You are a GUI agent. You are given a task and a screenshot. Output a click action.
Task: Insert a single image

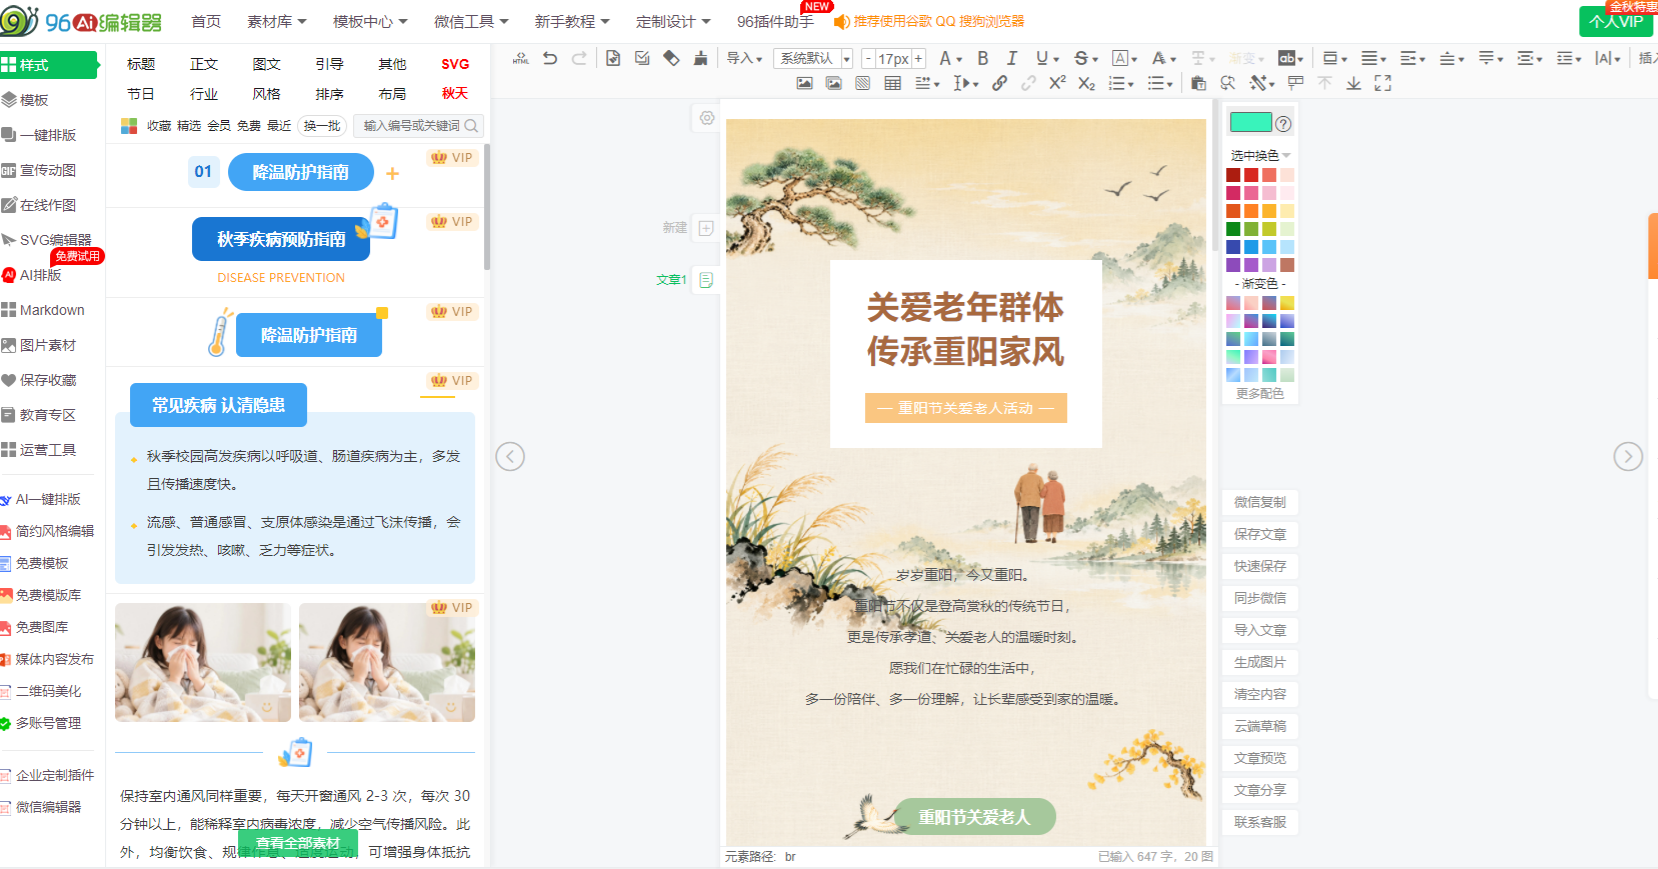804,83
